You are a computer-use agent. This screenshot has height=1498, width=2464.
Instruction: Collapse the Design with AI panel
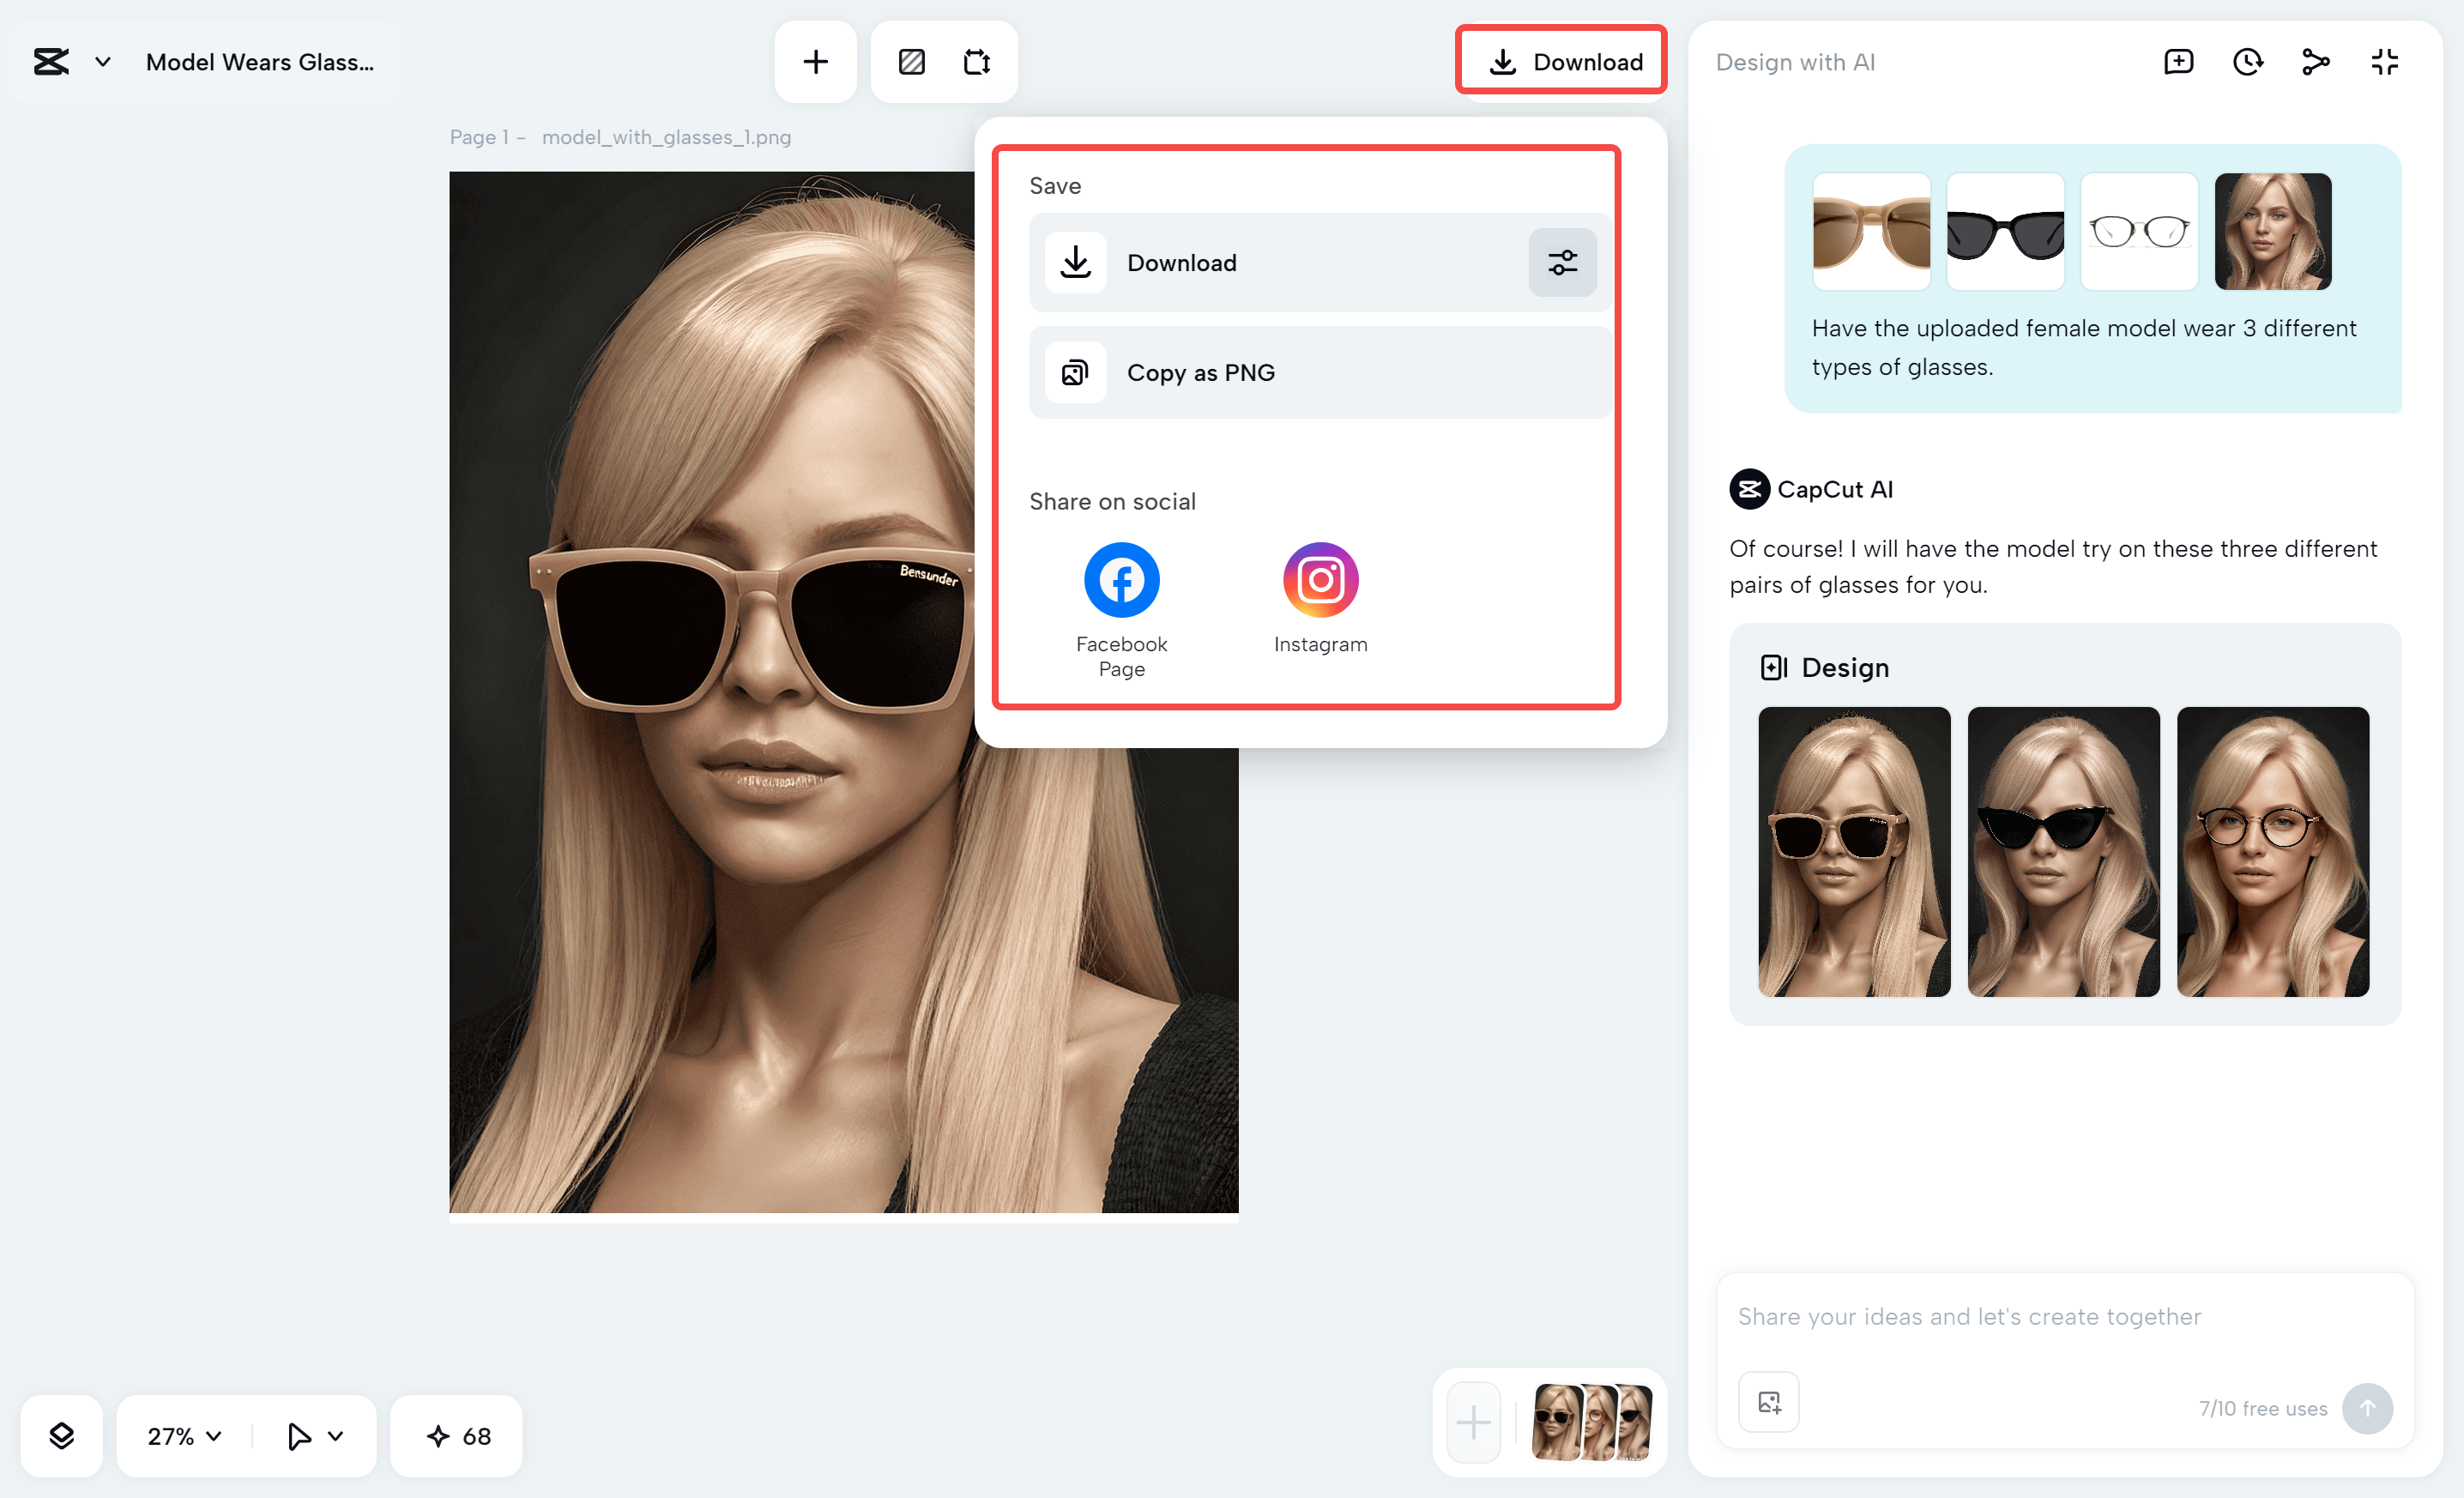tap(2384, 61)
